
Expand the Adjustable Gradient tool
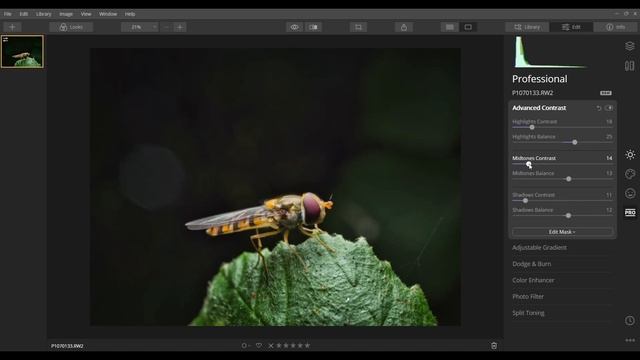[540, 248]
